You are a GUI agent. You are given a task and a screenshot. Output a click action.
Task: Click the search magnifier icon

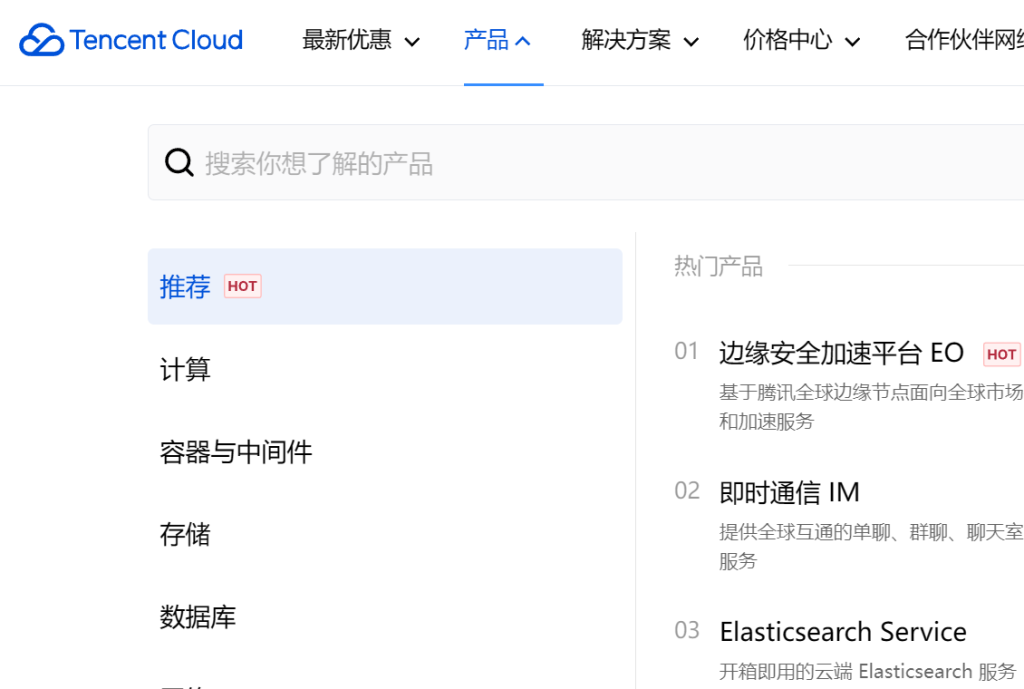[179, 163]
